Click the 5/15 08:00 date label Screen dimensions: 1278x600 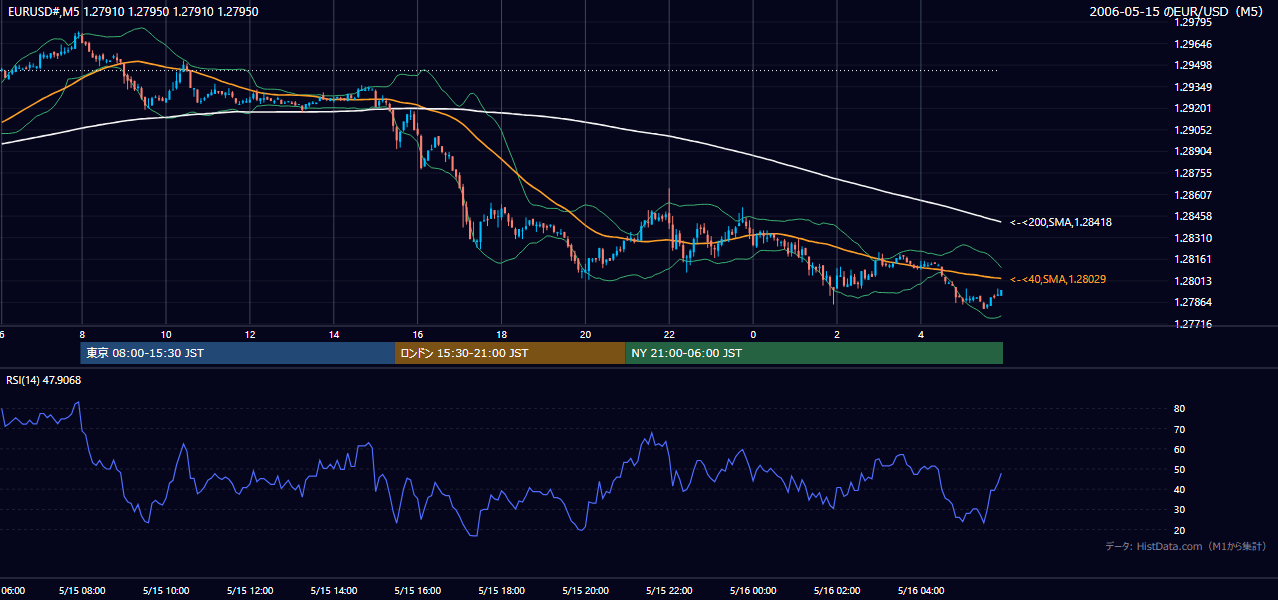click(x=82, y=590)
